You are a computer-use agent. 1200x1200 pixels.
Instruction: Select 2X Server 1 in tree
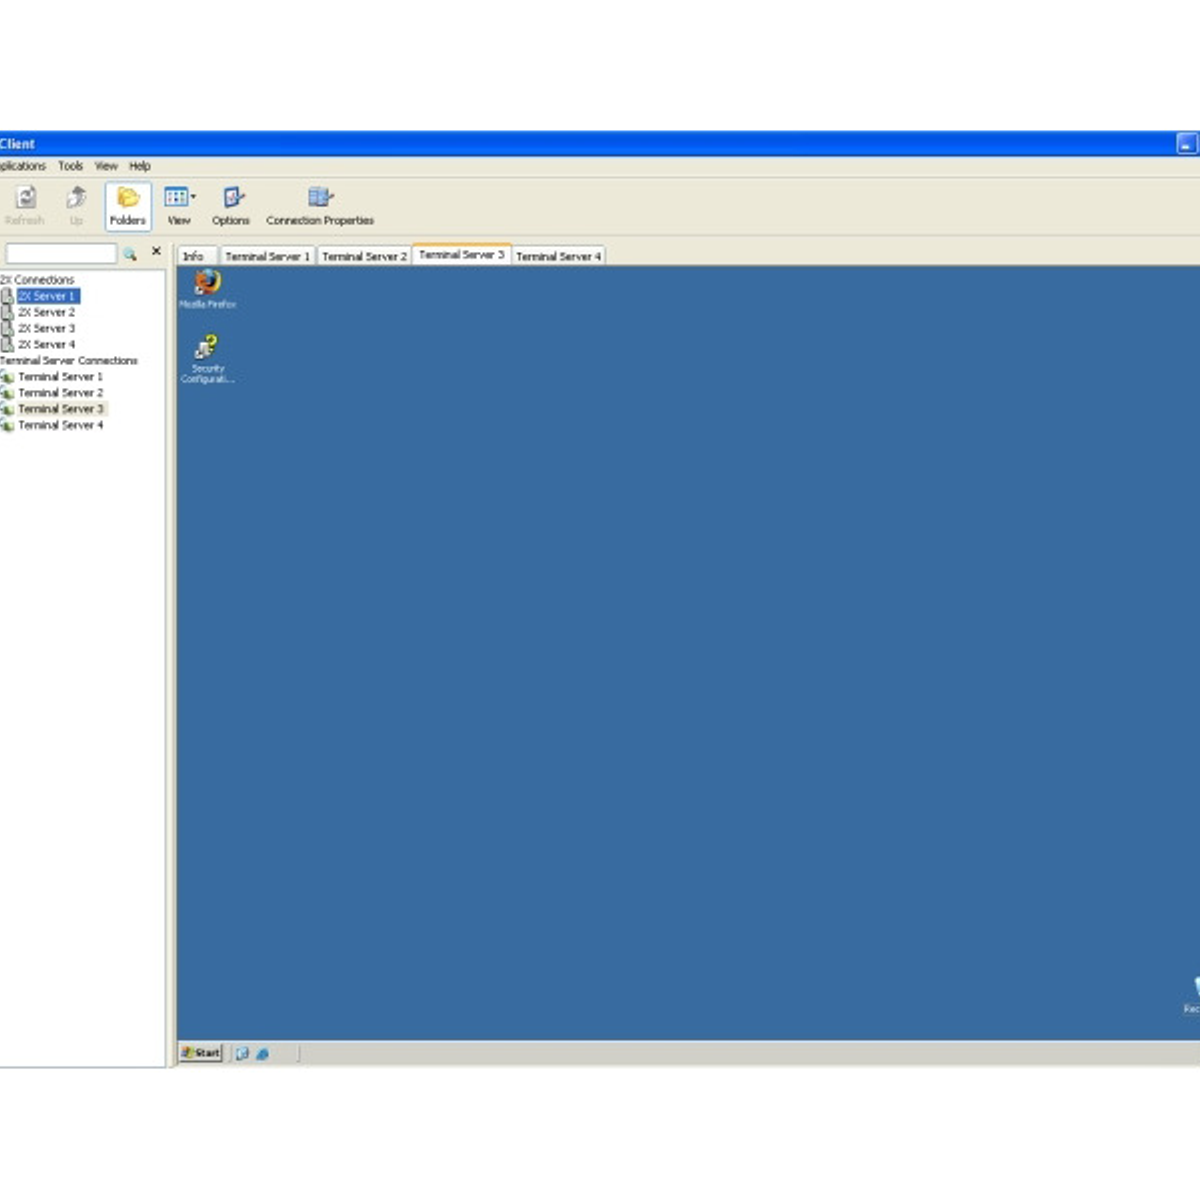(46, 296)
